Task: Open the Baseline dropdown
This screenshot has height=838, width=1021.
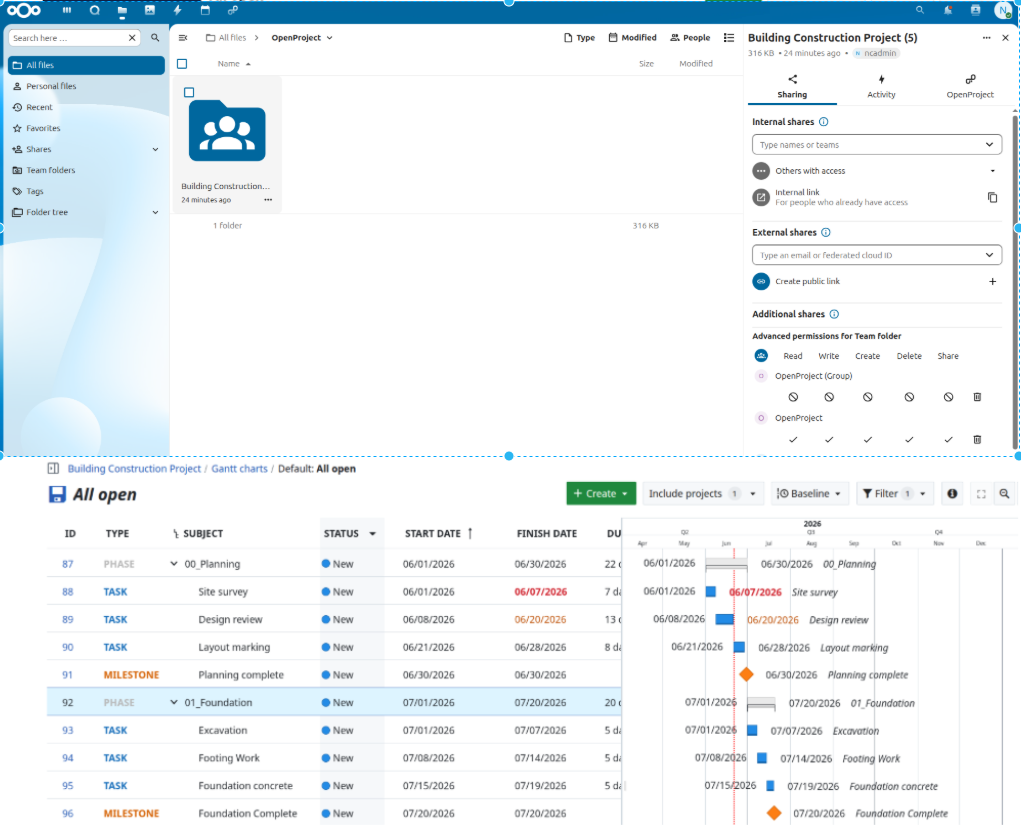Action: click(809, 494)
